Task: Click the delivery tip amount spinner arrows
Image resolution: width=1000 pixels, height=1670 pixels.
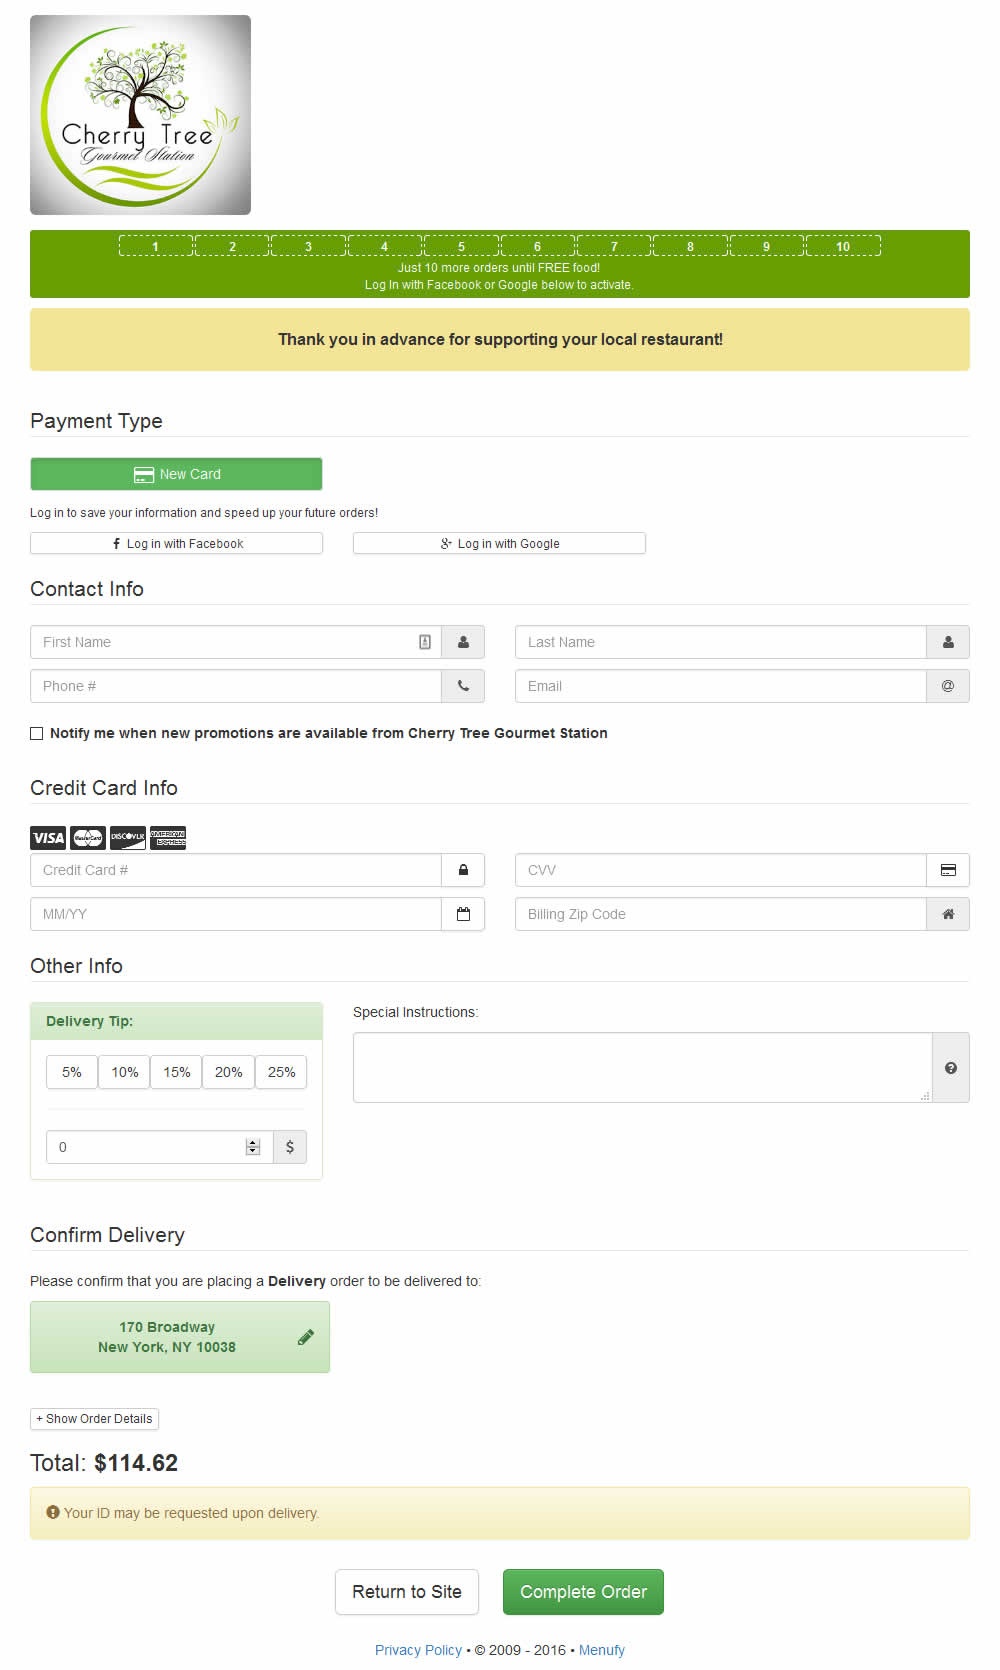Action: tap(253, 1147)
